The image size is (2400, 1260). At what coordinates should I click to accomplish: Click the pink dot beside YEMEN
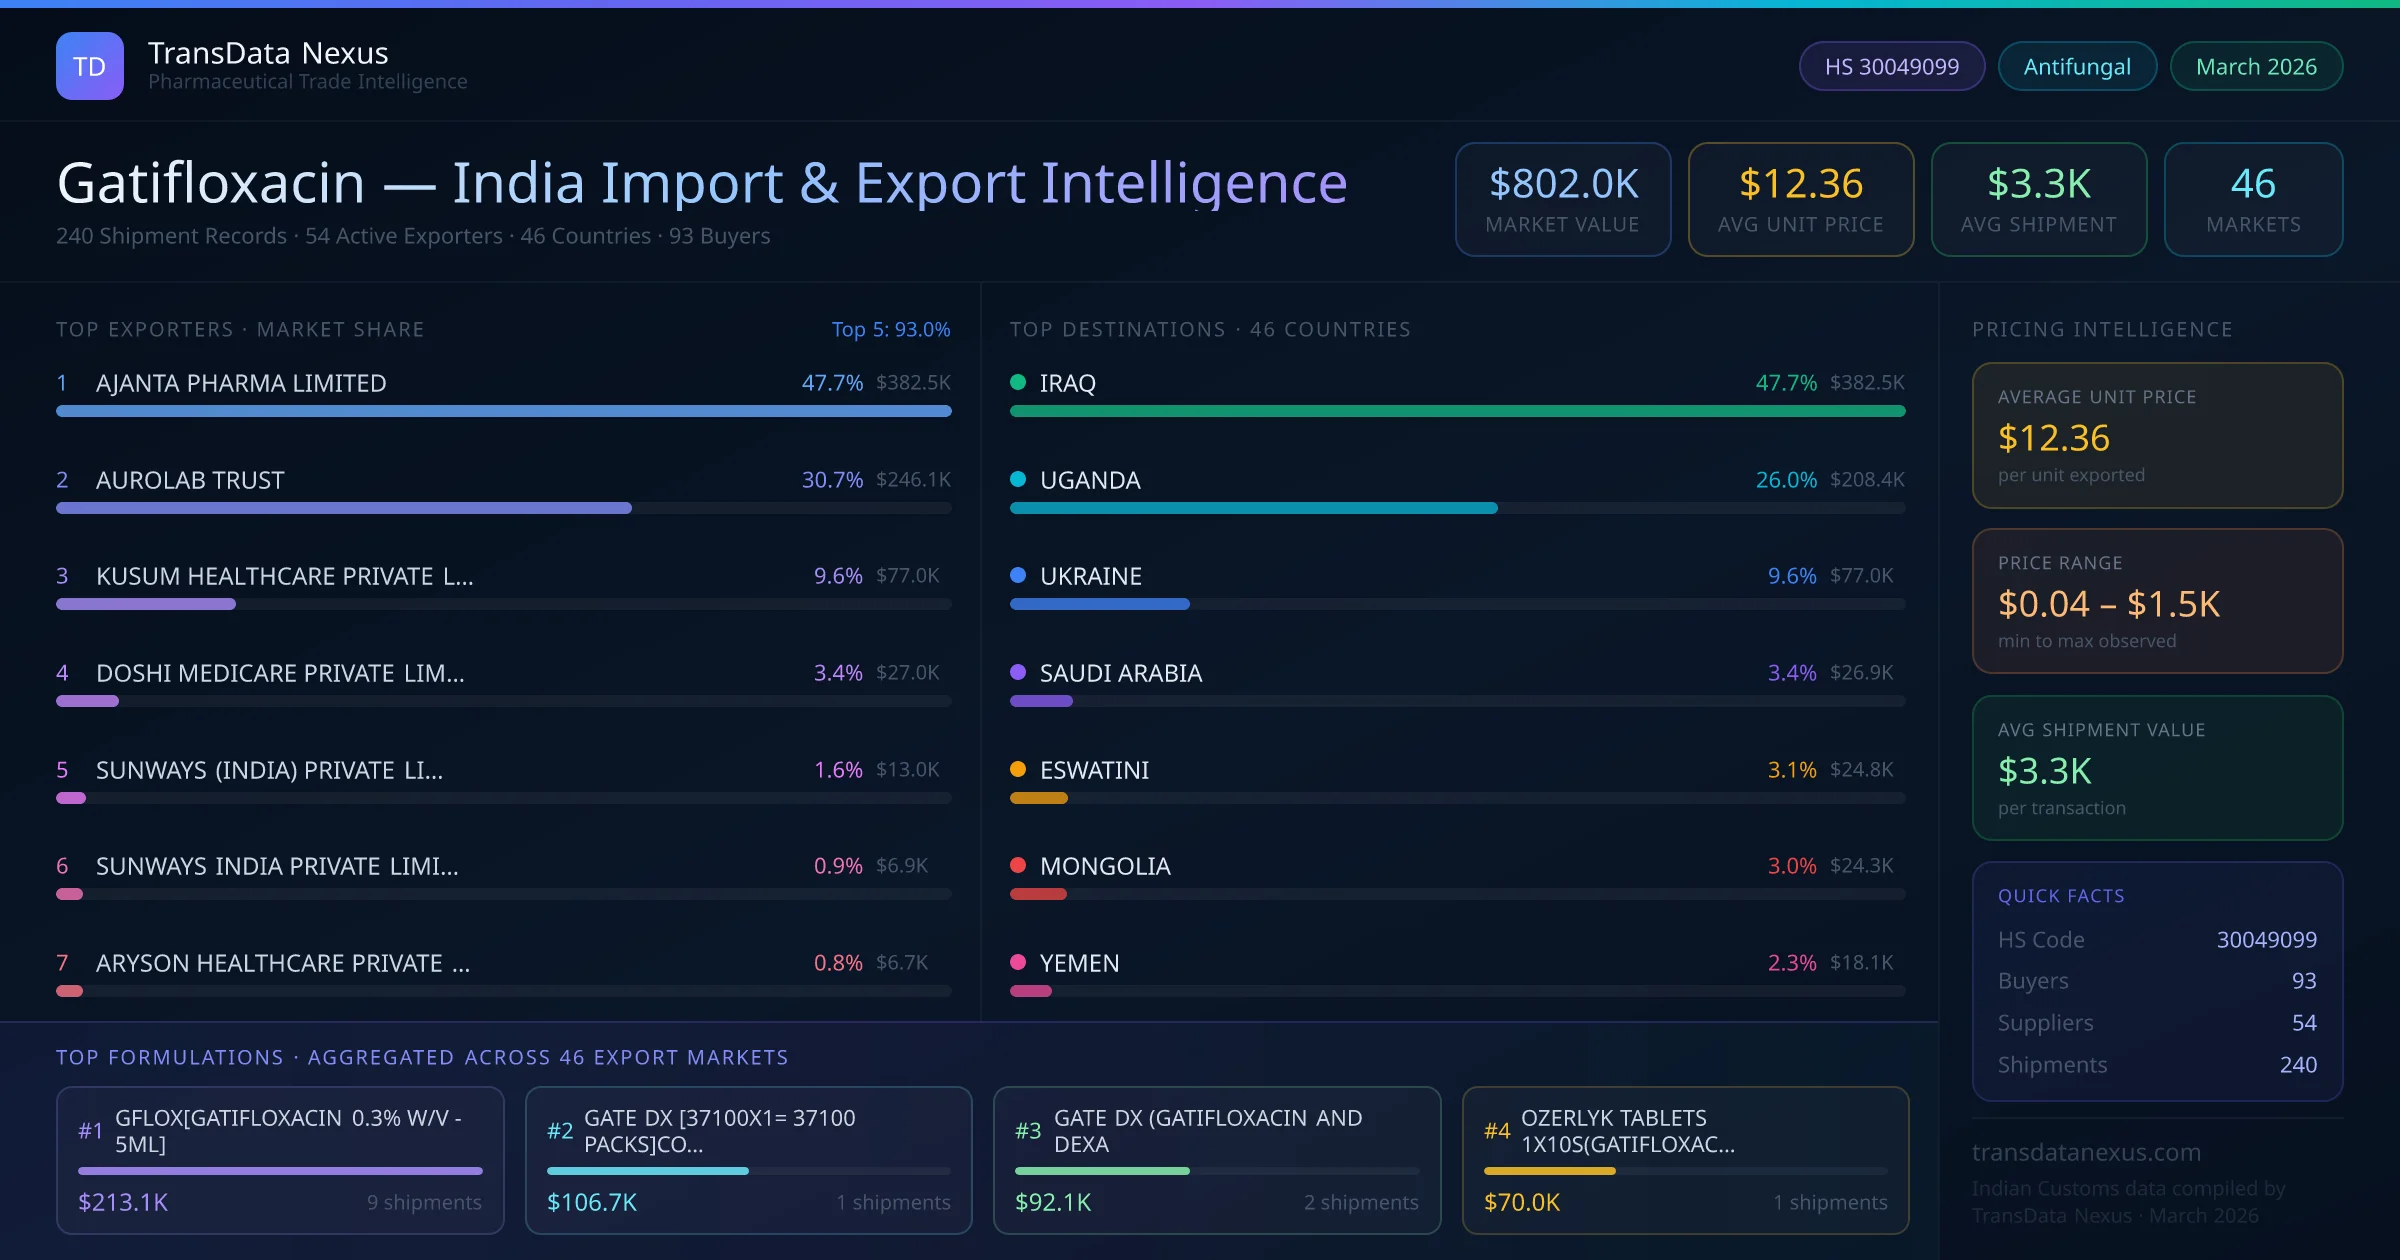click(1018, 962)
